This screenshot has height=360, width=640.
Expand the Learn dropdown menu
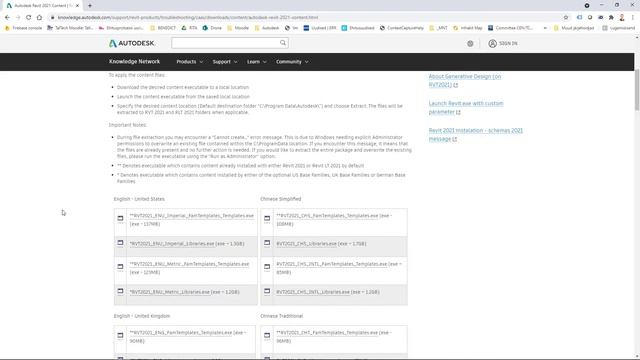256,62
